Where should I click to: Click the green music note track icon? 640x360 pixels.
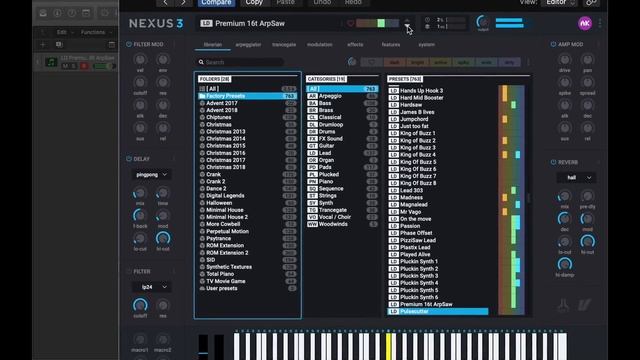(x=51, y=62)
